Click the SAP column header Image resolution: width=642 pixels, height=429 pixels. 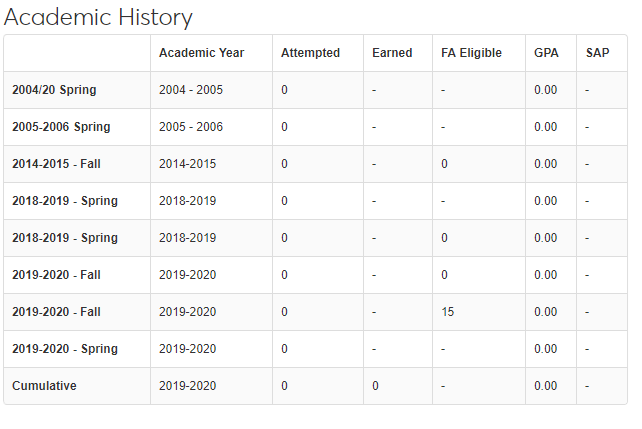(596, 53)
